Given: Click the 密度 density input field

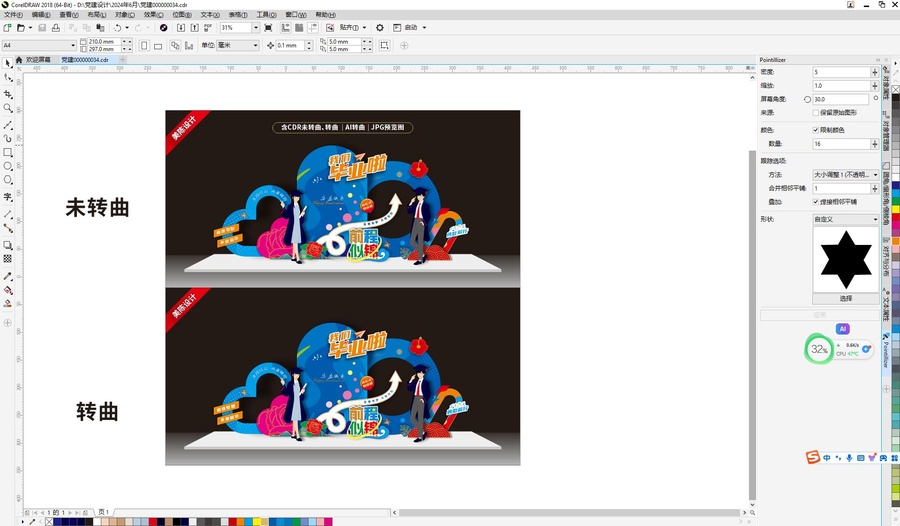Looking at the screenshot, I should (841, 72).
